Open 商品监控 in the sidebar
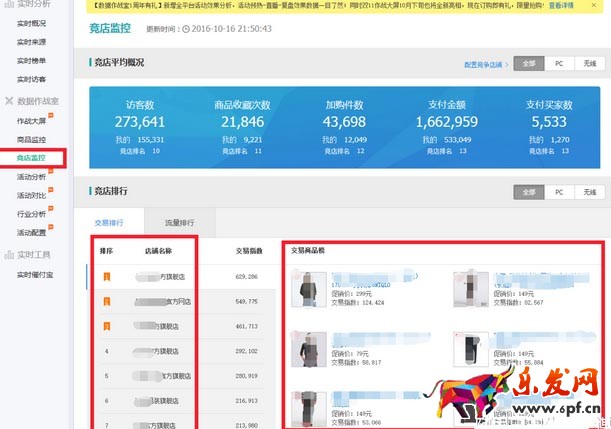The image size is (611, 429). pos(31,139)
